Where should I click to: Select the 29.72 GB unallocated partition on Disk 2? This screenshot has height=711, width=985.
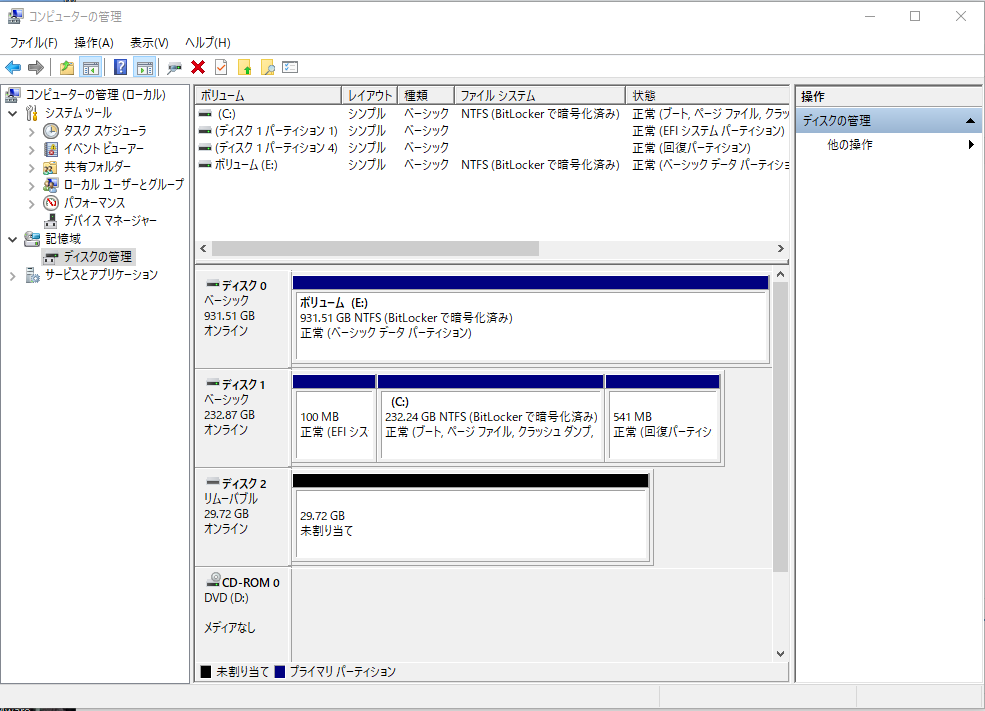470,523
